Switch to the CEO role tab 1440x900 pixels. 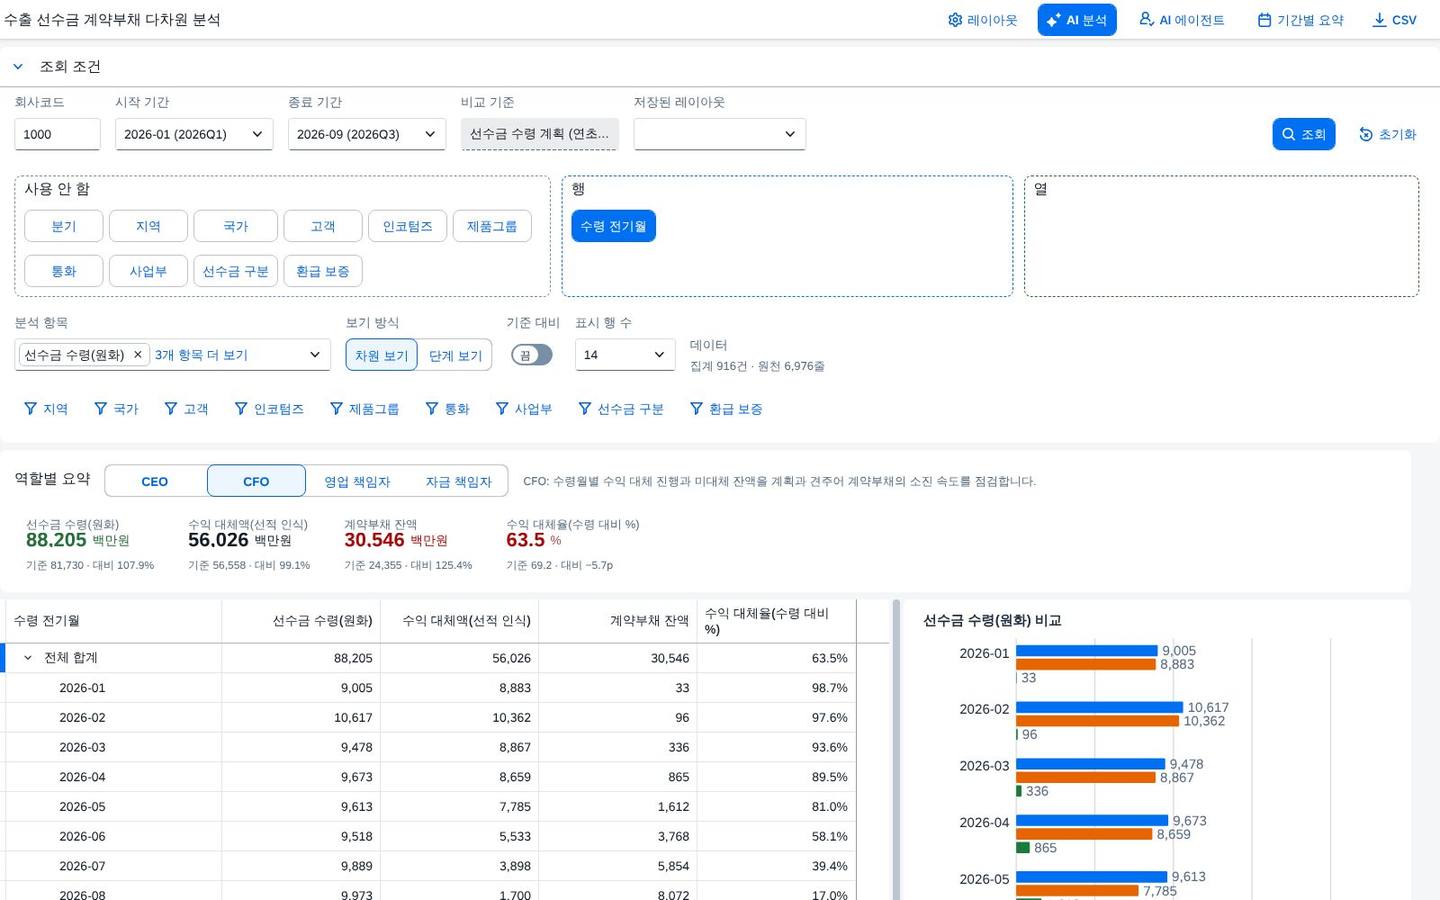[x=155, y=481]
